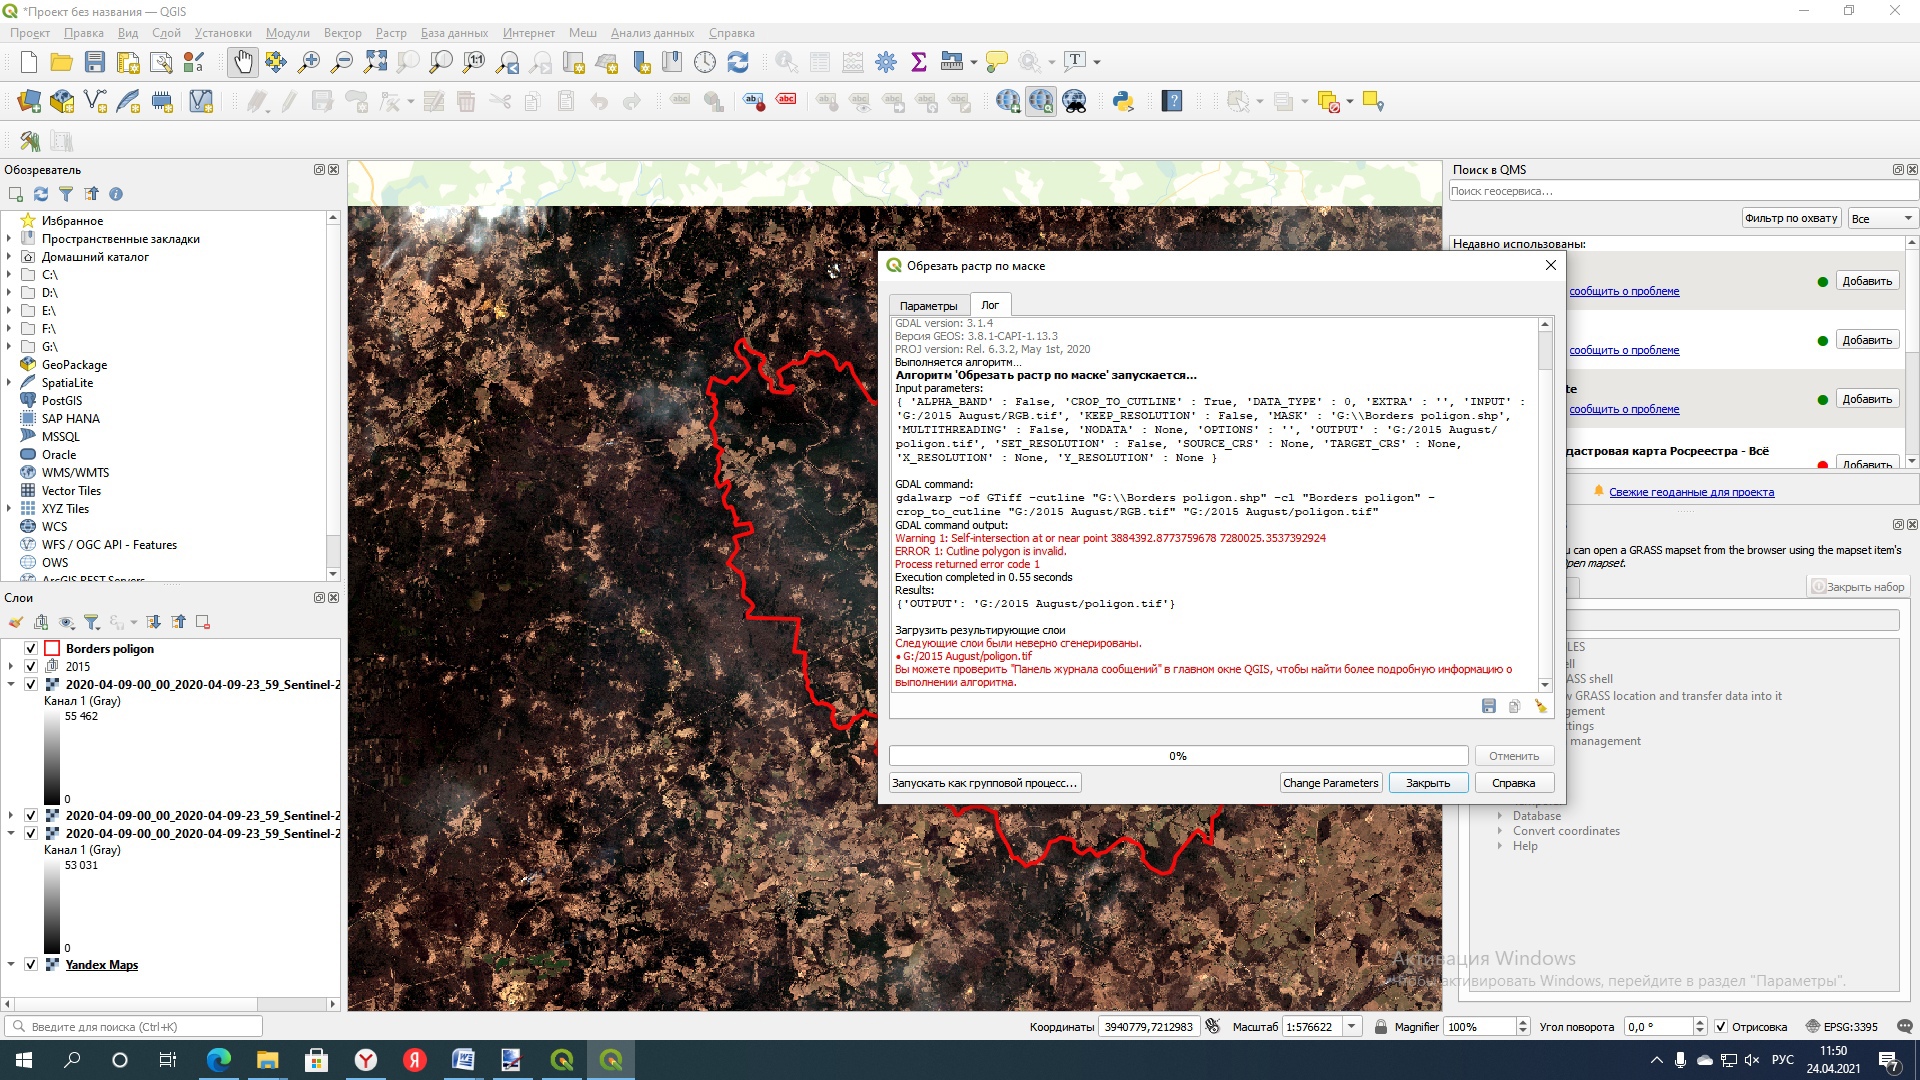Click the Borders poligon red color swatch
The image size is (1920, 1080).
[x=52, y=648]
